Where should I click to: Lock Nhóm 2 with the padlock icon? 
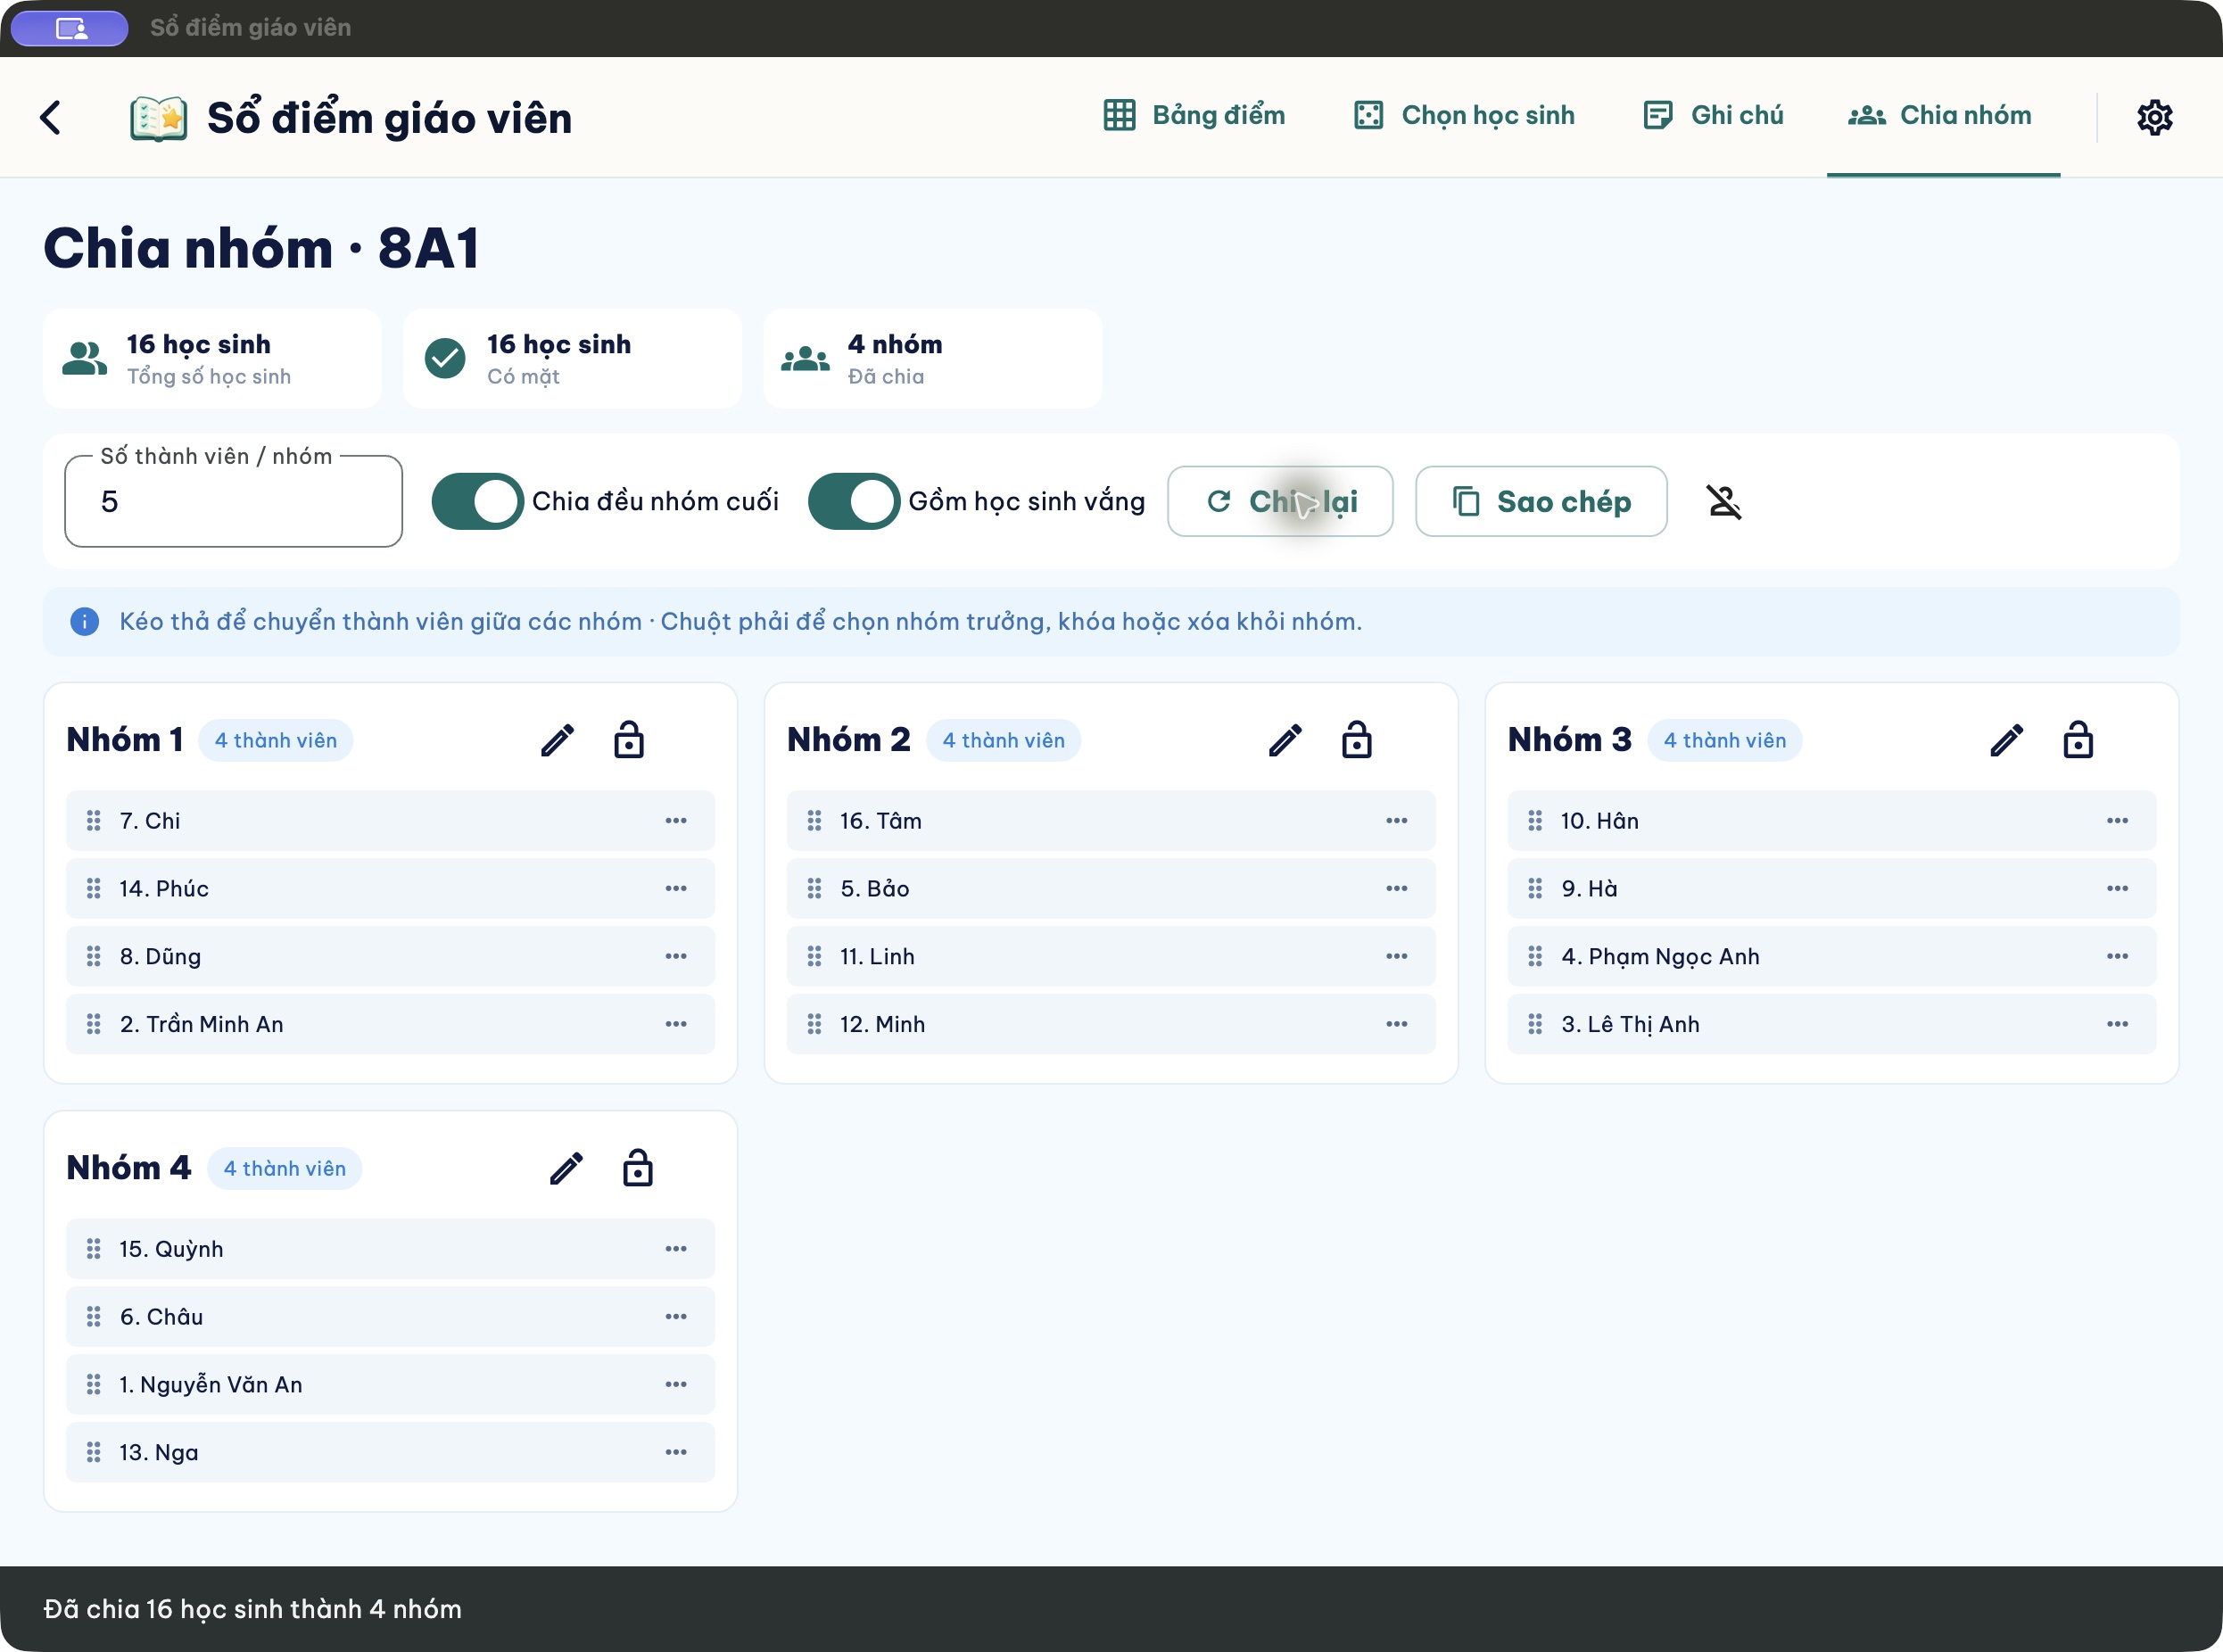coord(1357,740)
